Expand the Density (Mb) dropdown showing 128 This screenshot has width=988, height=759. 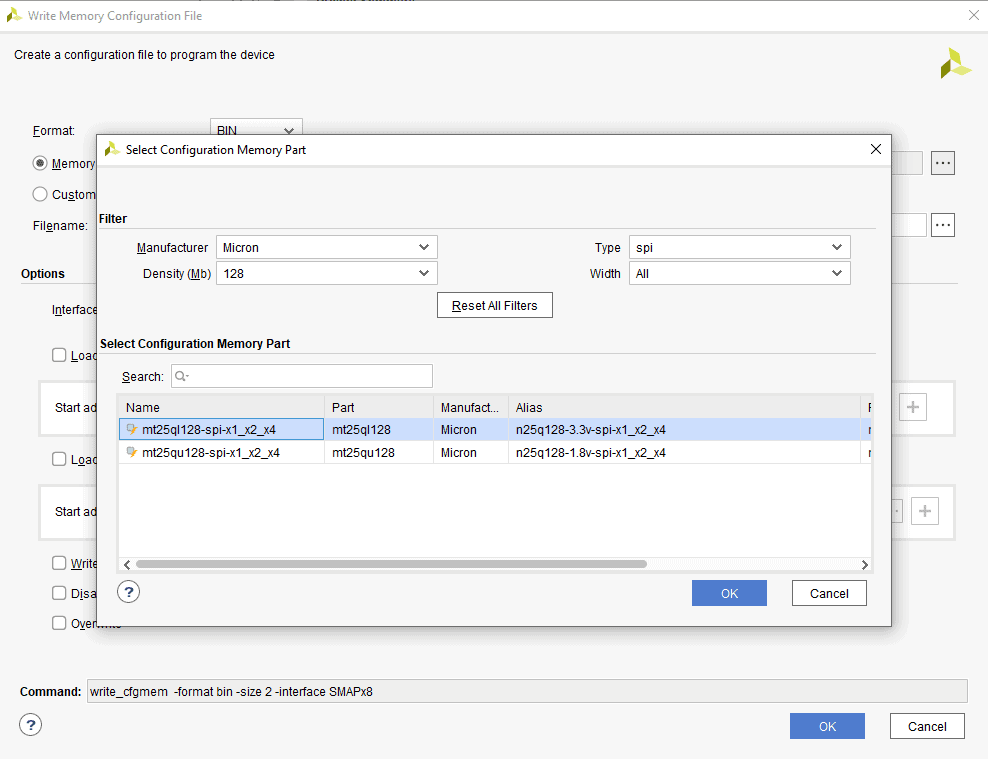pos(326,273)
